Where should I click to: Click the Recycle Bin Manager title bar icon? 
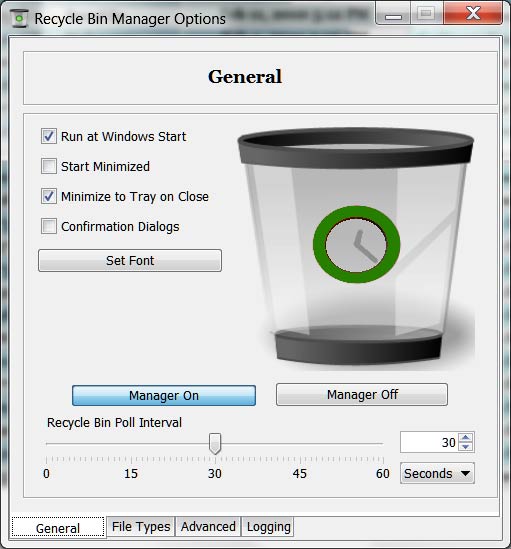(x=19, y=19)
